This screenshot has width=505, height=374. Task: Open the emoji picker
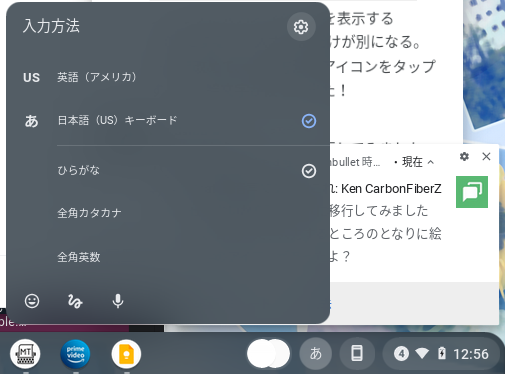pos(32,301)
